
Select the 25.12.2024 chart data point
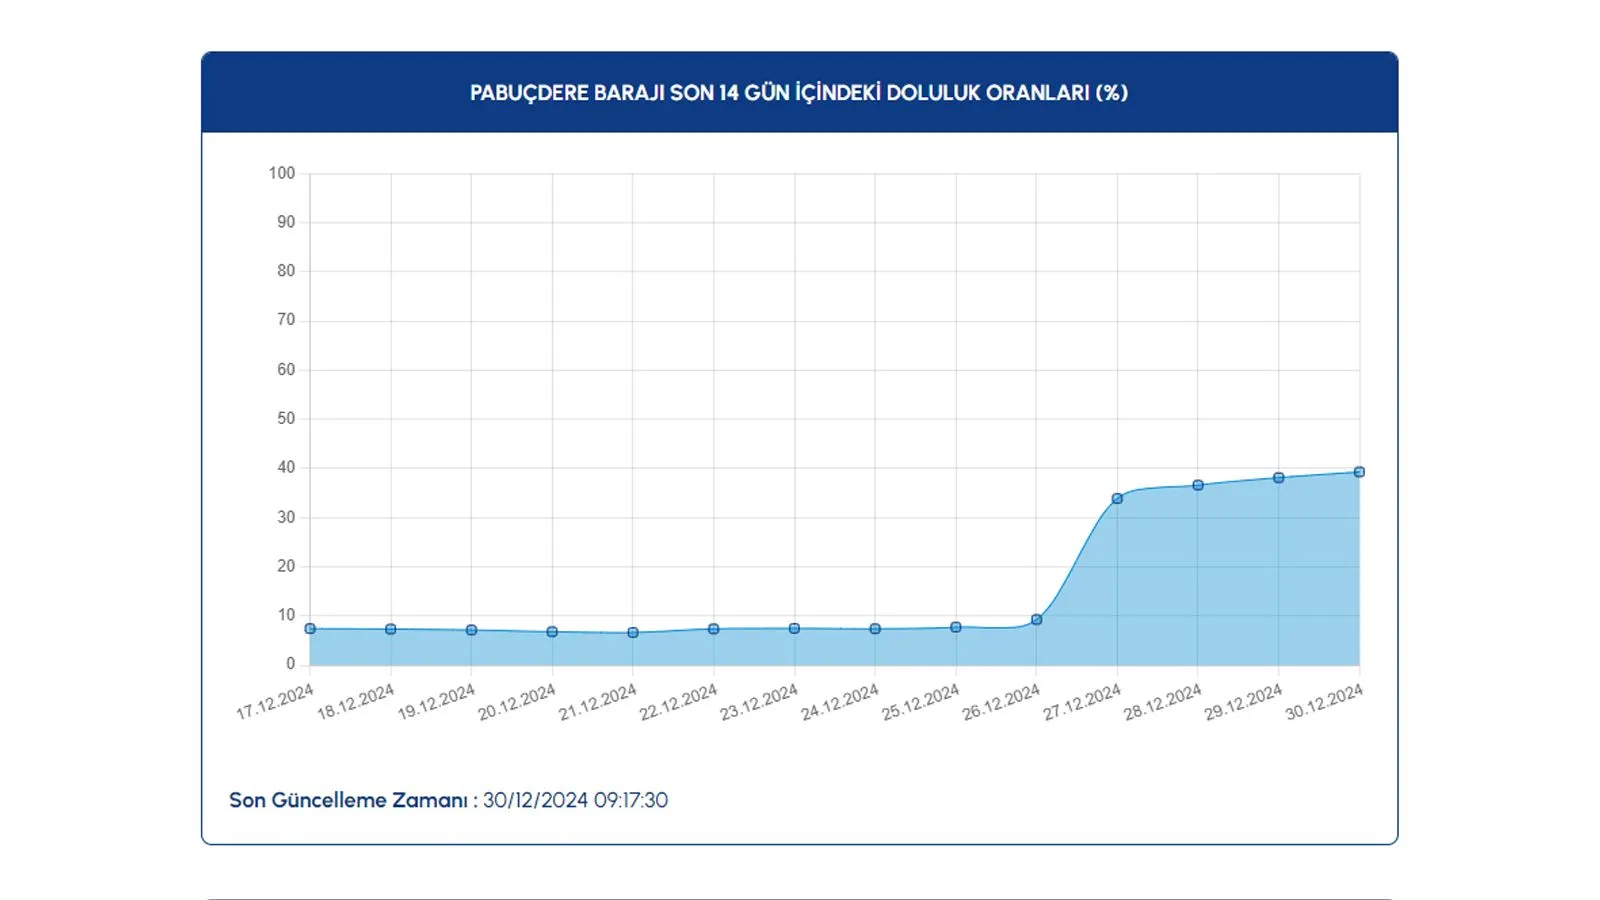click(x=956, y=628)
